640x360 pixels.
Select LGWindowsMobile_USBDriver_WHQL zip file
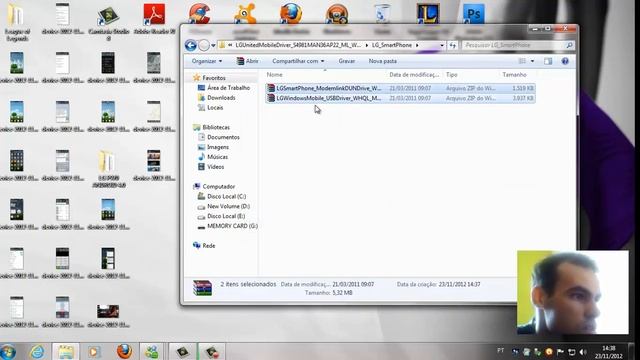pyautogui.click(x=400, y=98)
